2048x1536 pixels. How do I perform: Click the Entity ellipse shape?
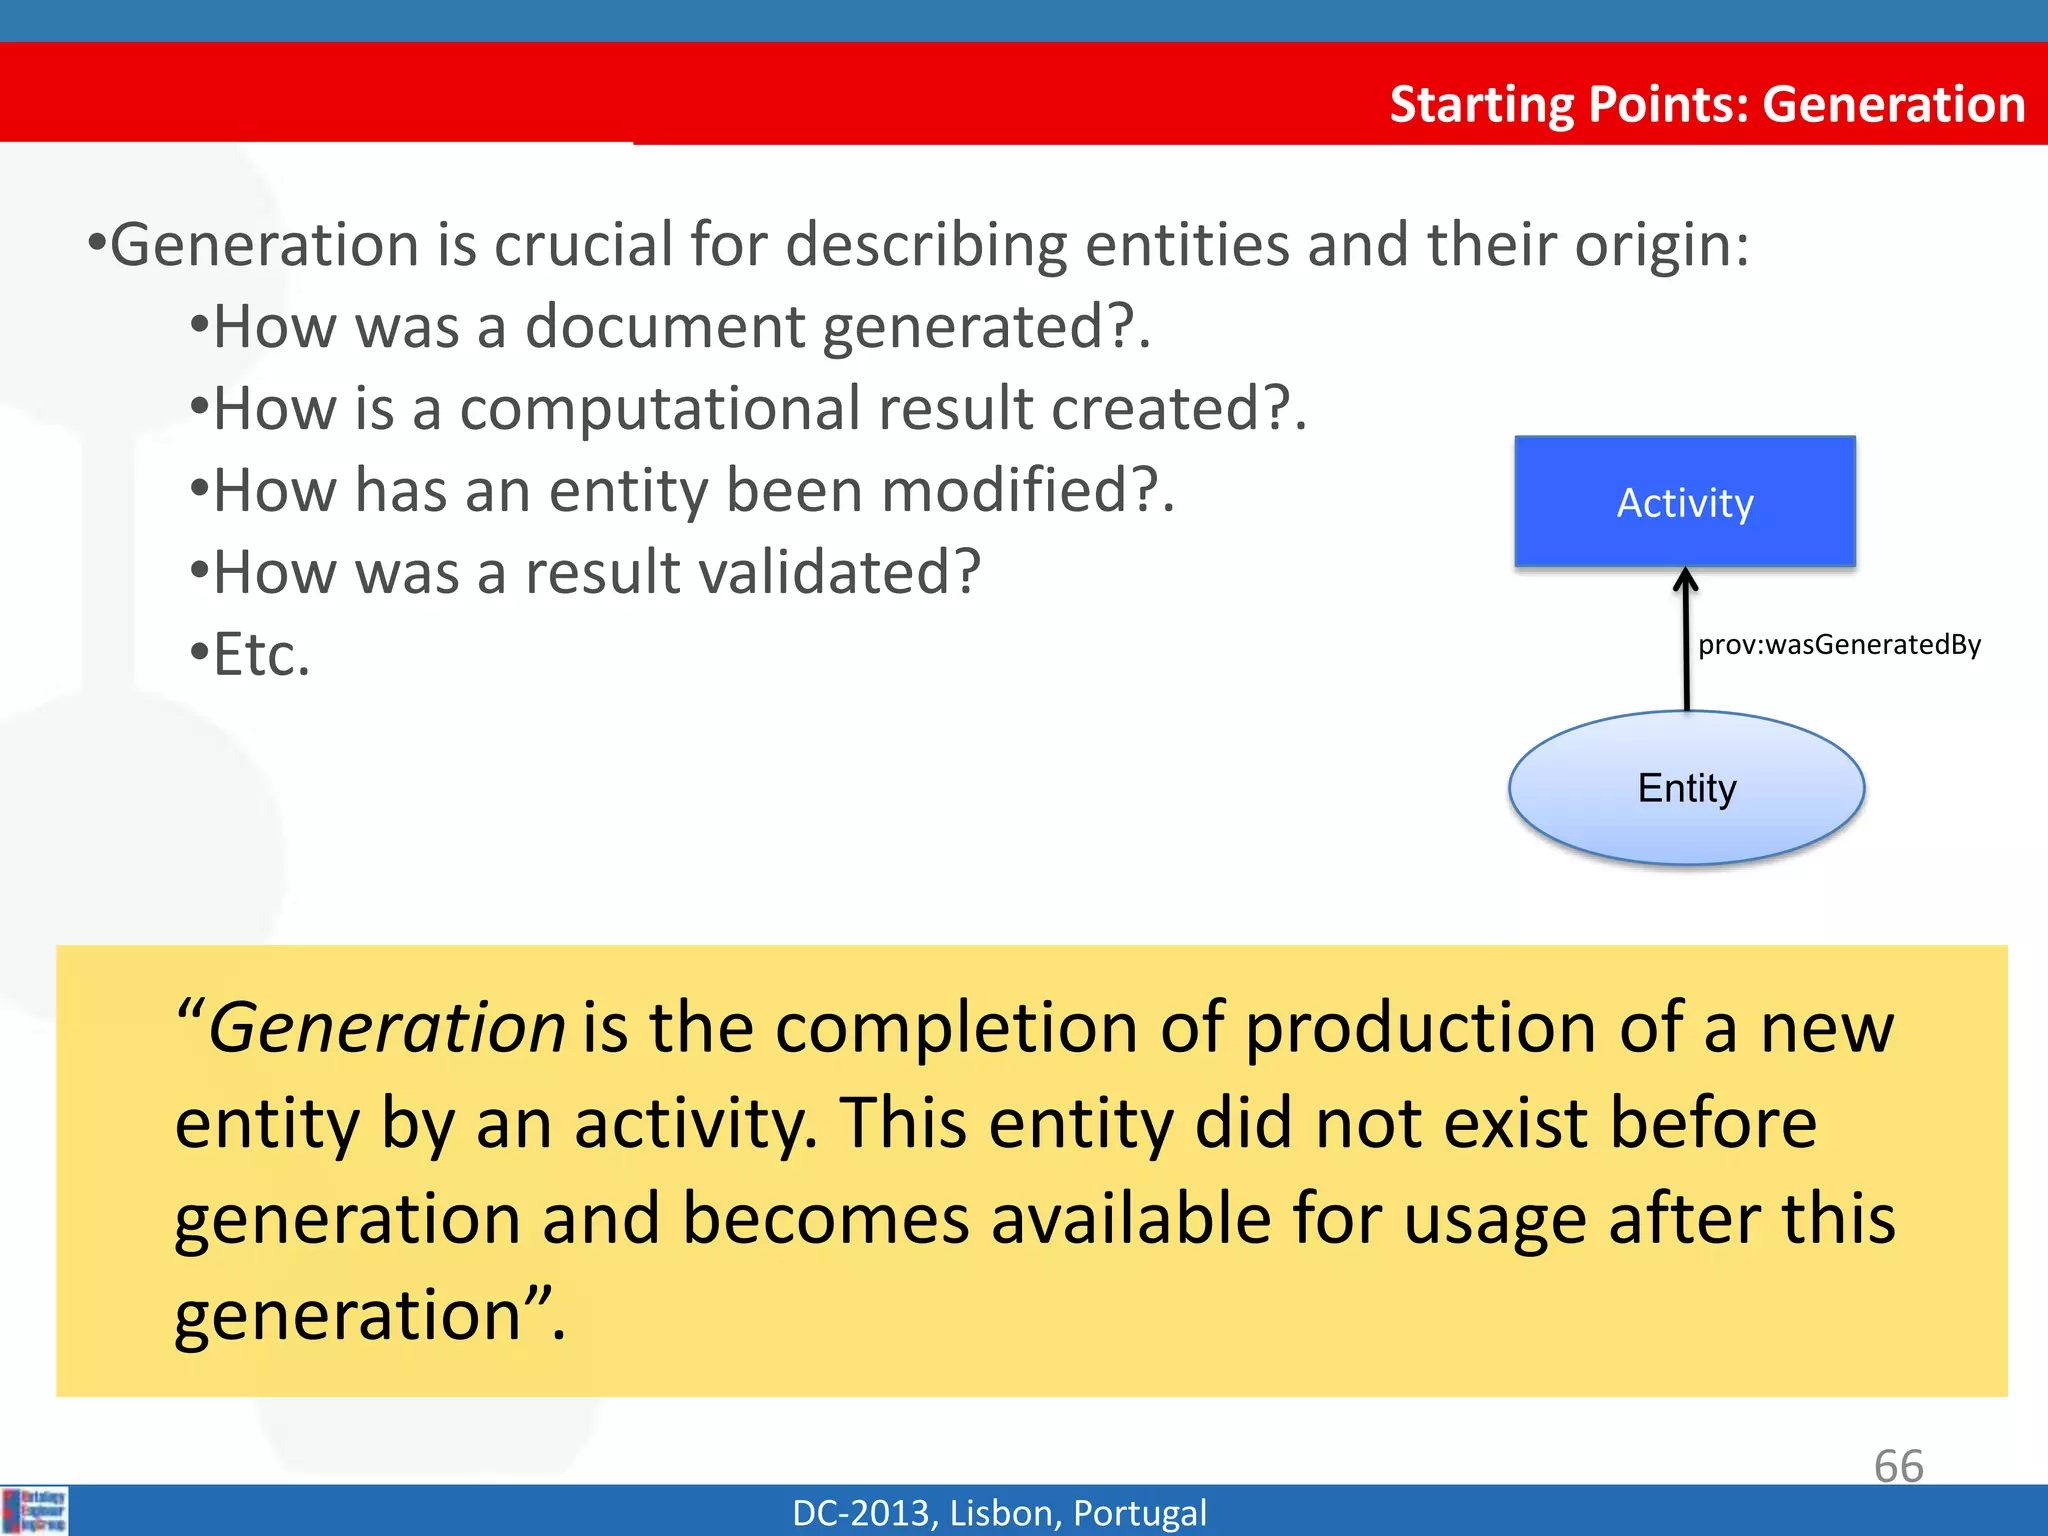coord(1686,788)
